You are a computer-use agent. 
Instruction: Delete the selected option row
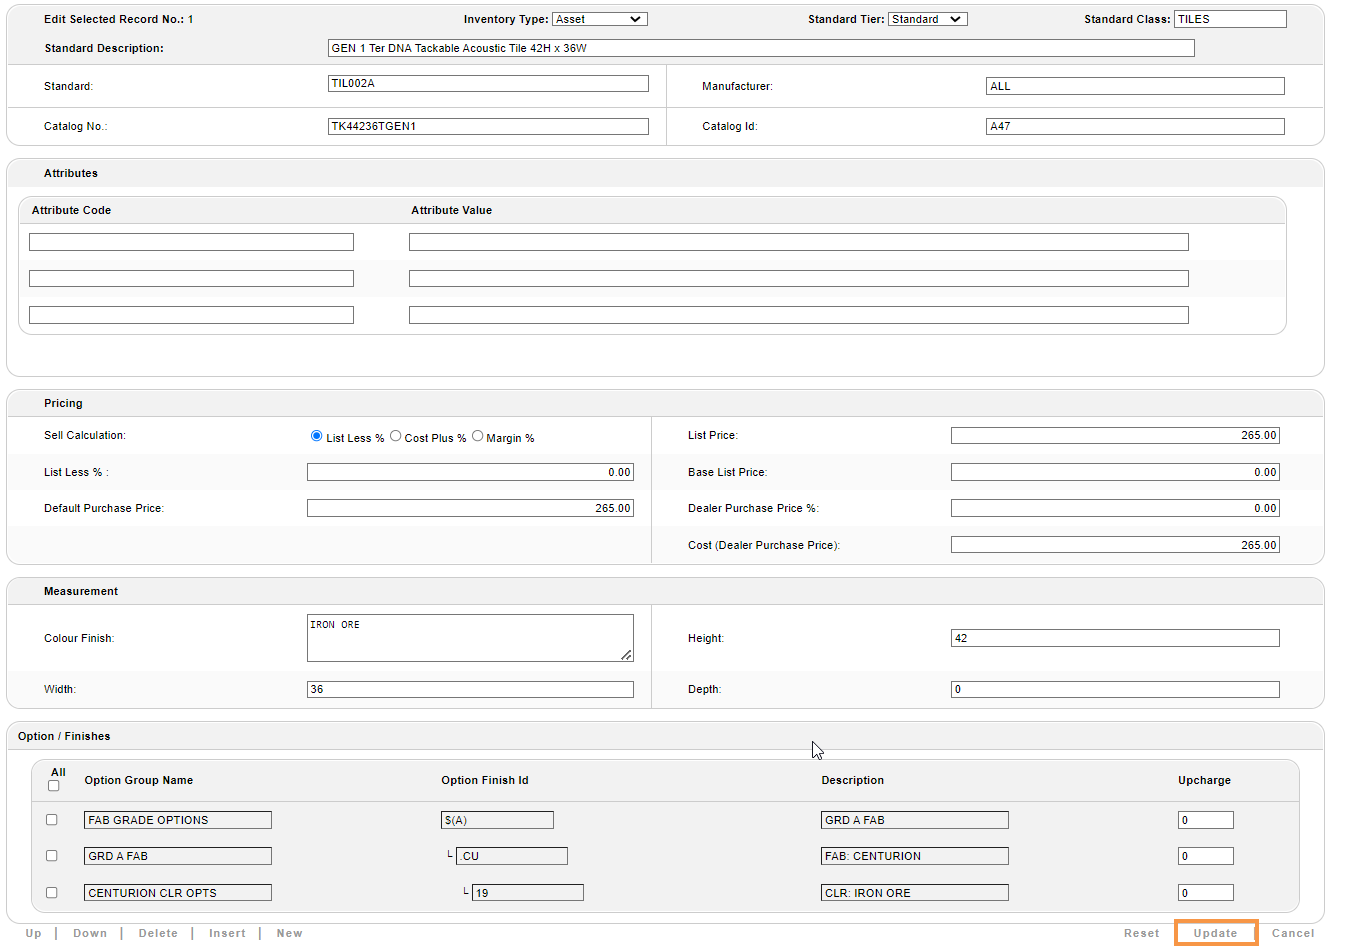(158, 933)
